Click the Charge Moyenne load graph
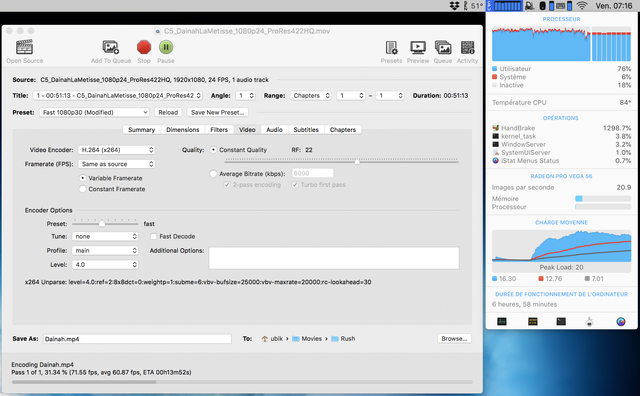Viewport: 640px width, 396px height. tap(562, 247)
